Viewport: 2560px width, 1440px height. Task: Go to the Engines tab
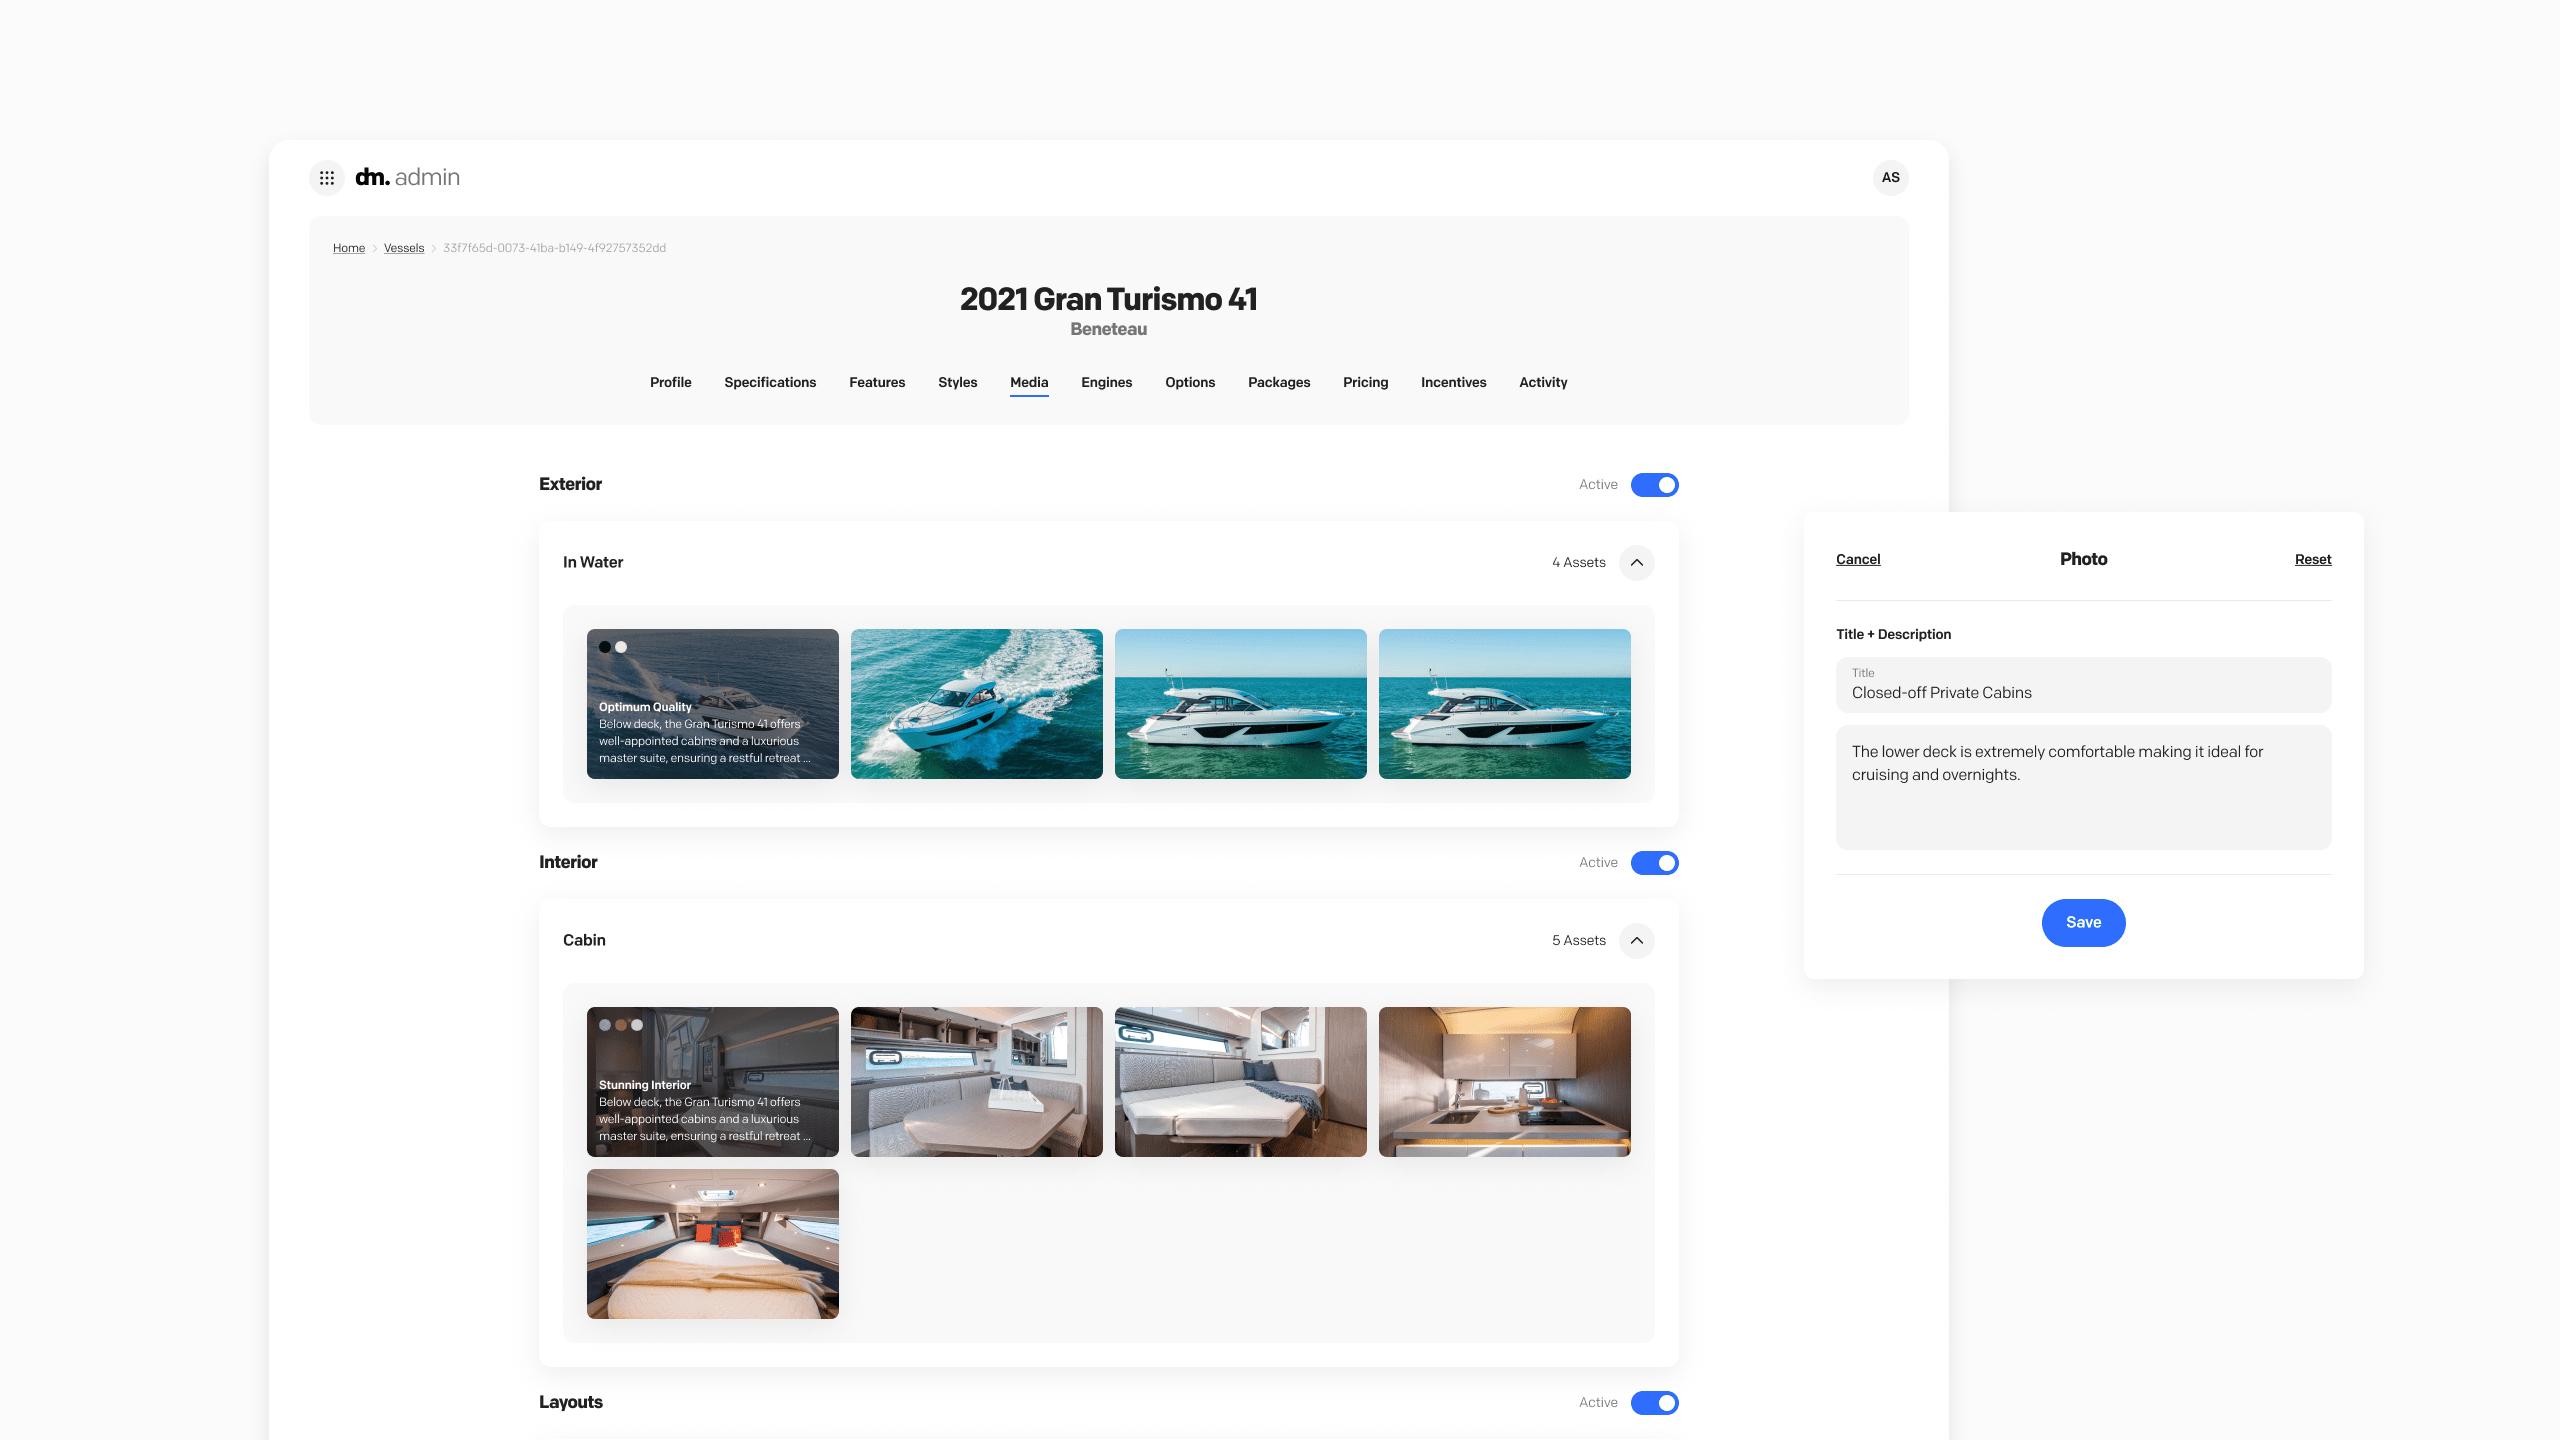[1106, 382]
